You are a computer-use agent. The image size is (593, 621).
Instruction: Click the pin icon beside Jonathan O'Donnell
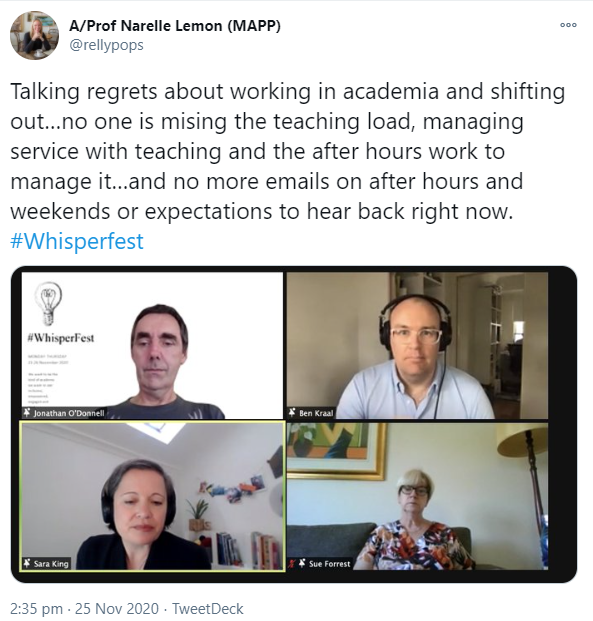[27, 413]
